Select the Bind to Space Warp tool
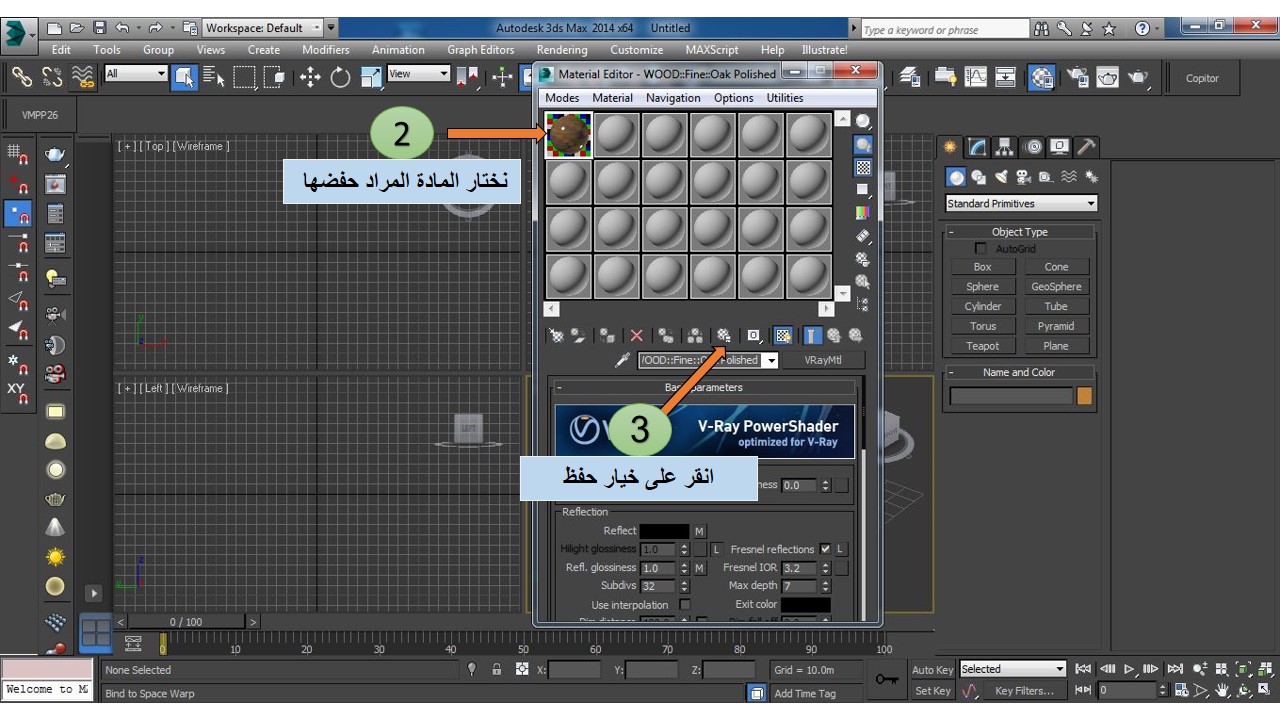Viewport: 1280px width, 720px height. tap(84, 77)
